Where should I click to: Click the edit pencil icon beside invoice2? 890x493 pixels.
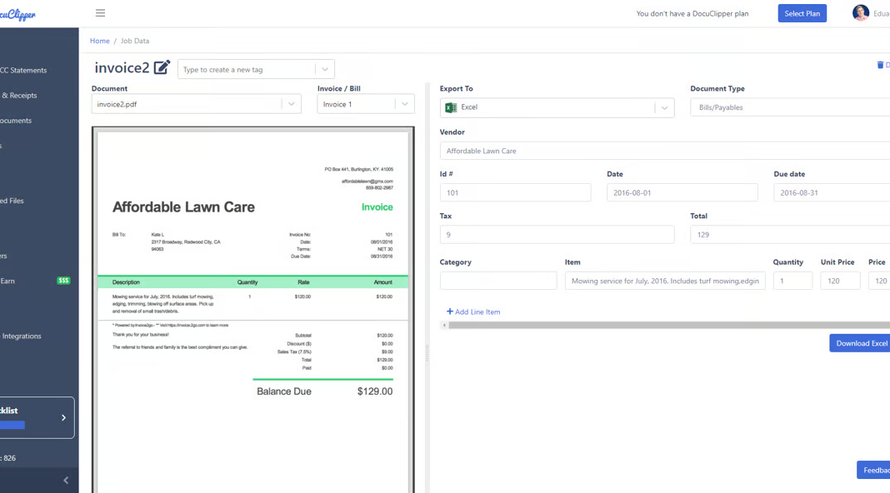coord(161,68)
